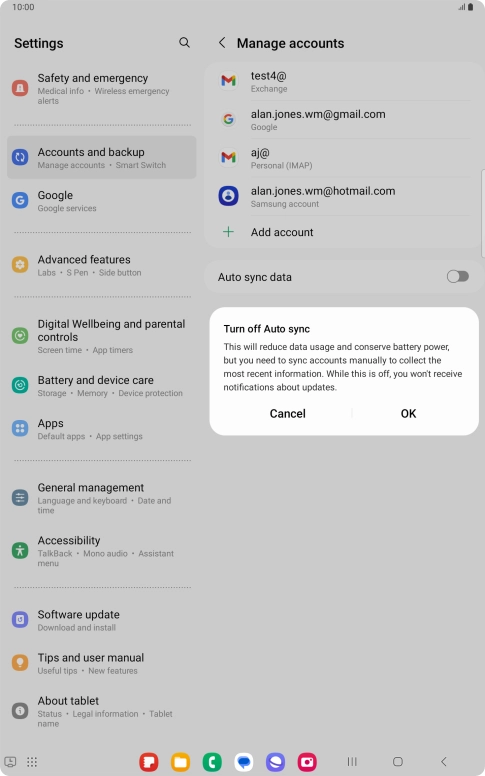
Task: Select Accounts and backup in Settings
Action: (101, 157)
